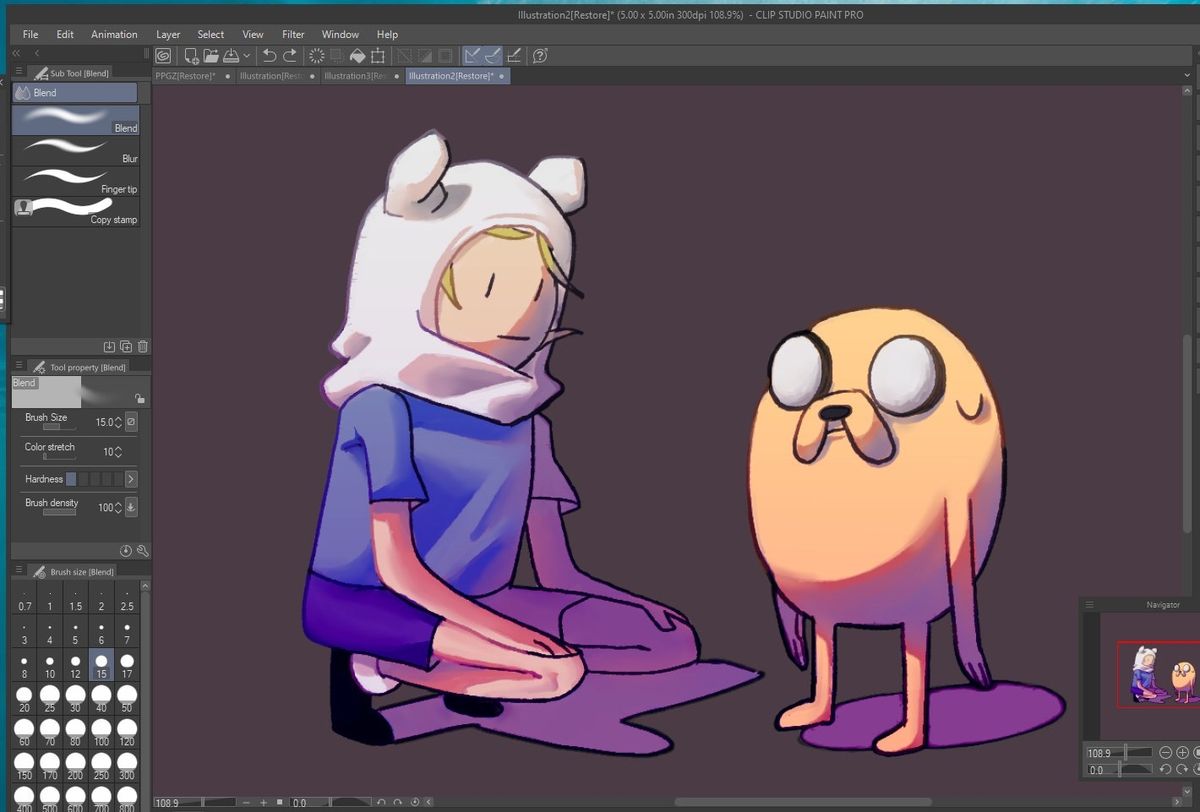Click the New file toolbar icon

coord(191,56)
